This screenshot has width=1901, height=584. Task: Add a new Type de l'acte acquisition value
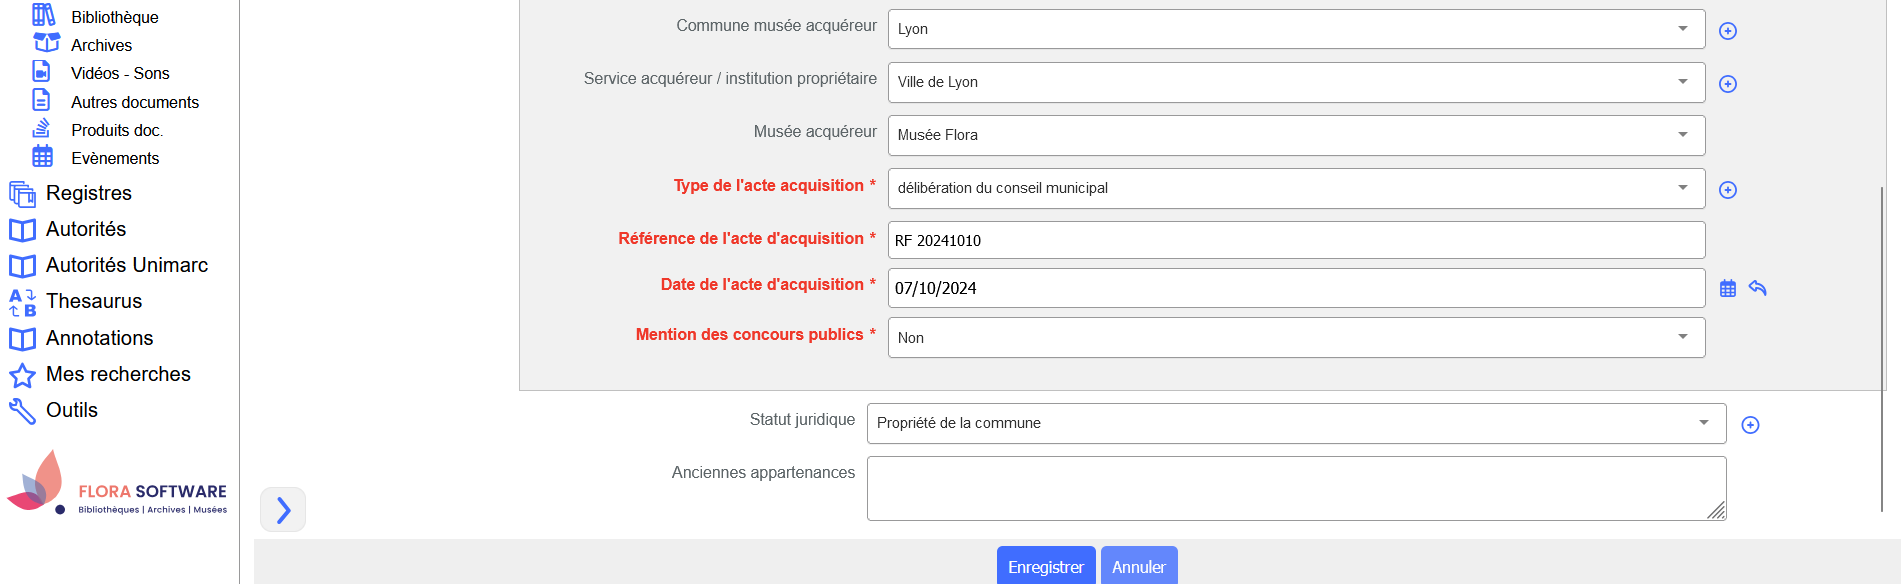point(1727,190)
